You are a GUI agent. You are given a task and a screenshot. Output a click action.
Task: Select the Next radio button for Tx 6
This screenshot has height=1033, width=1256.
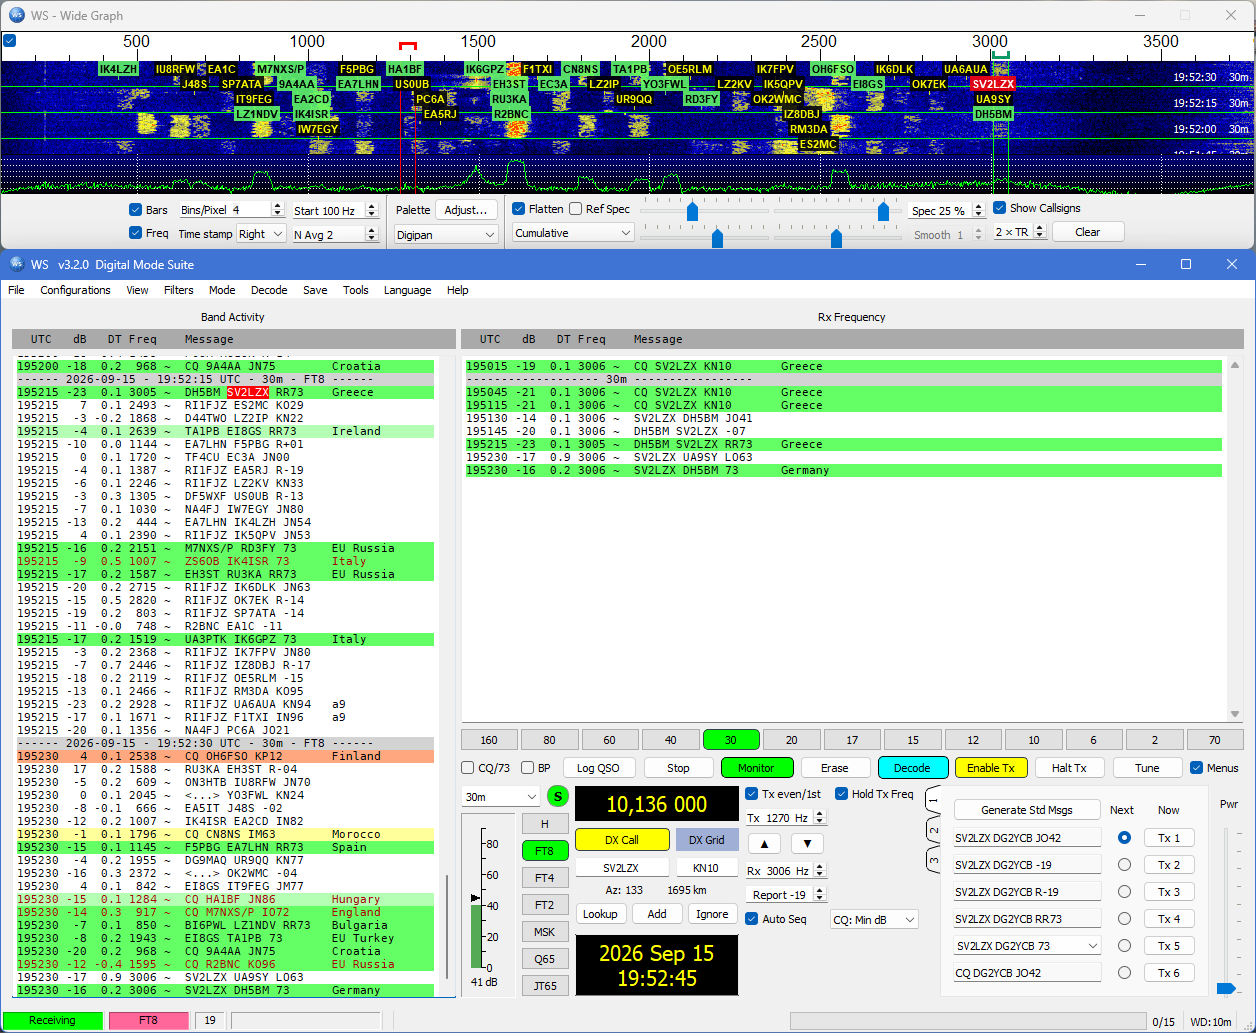[1124, 973]
